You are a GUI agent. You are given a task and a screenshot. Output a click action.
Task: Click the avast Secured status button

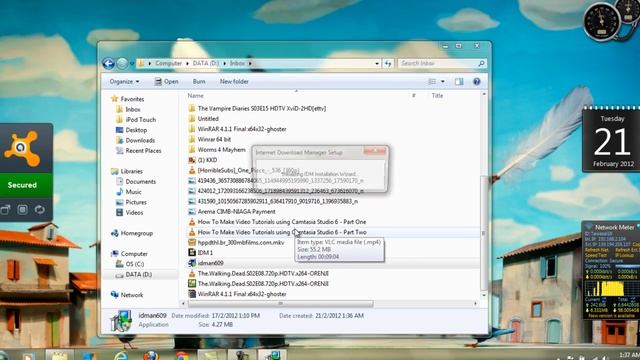26,185
